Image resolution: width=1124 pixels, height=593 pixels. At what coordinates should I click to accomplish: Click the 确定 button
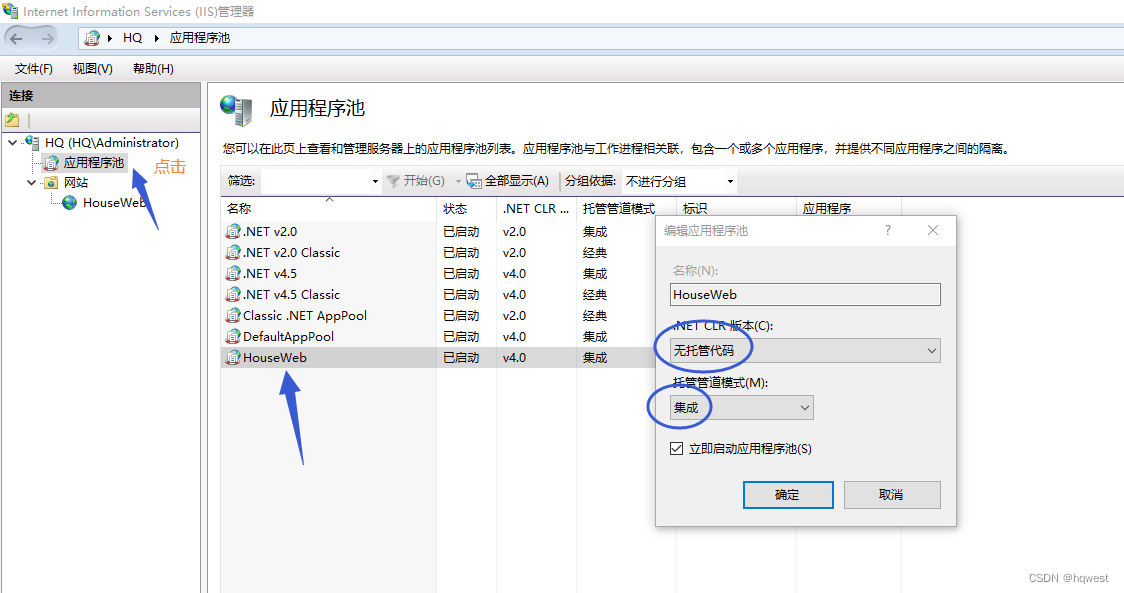pos(788,495)
